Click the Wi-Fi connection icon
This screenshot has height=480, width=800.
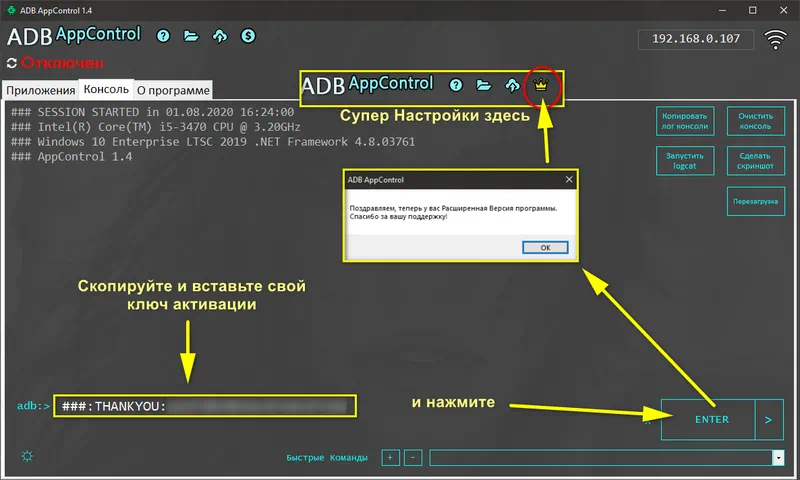(x=775, y=39)
